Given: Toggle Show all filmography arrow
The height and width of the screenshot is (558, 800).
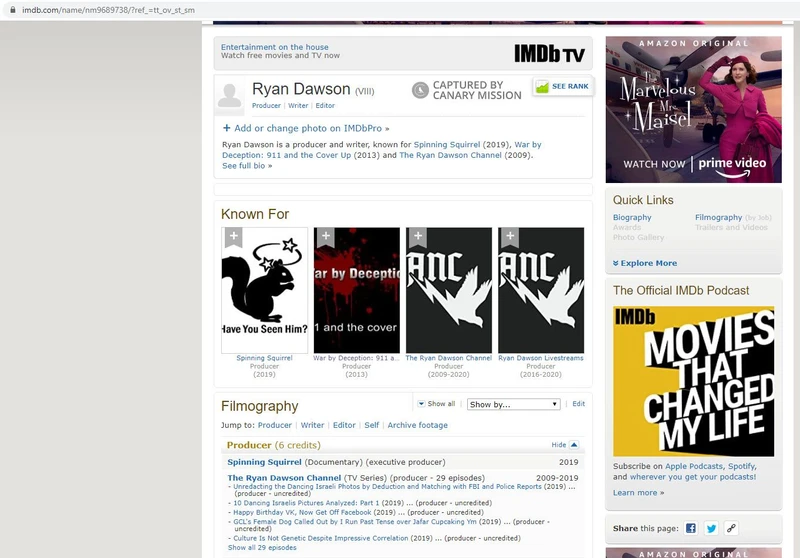Looking at the screenshot, I should point(421,403).
